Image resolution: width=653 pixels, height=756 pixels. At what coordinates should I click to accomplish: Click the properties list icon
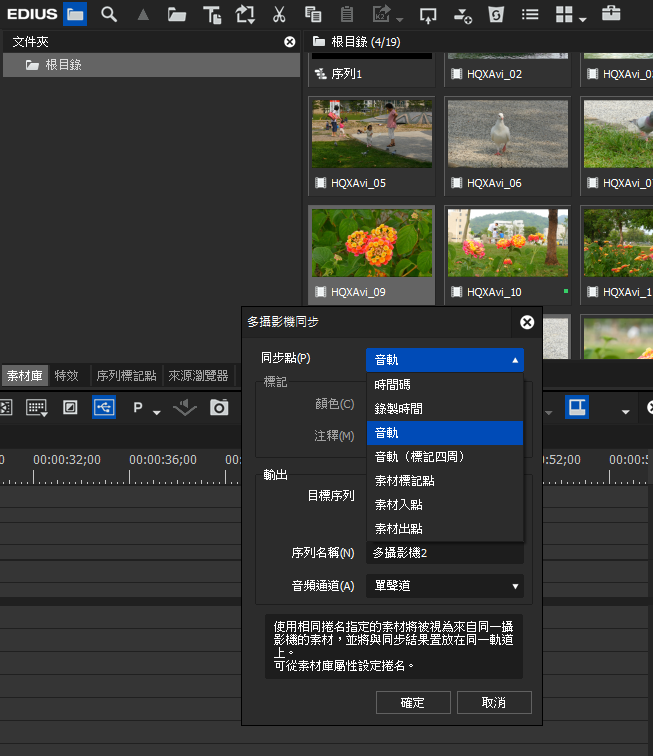530,15
